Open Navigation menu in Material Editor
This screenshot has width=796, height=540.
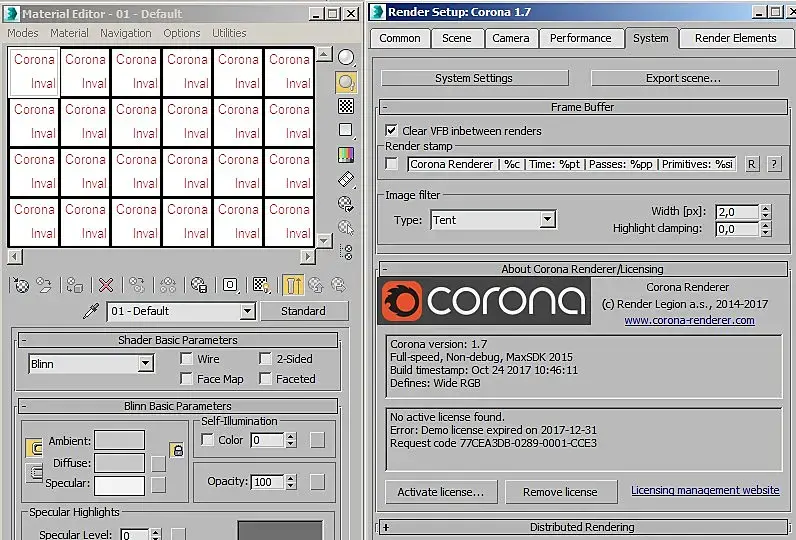125,33
